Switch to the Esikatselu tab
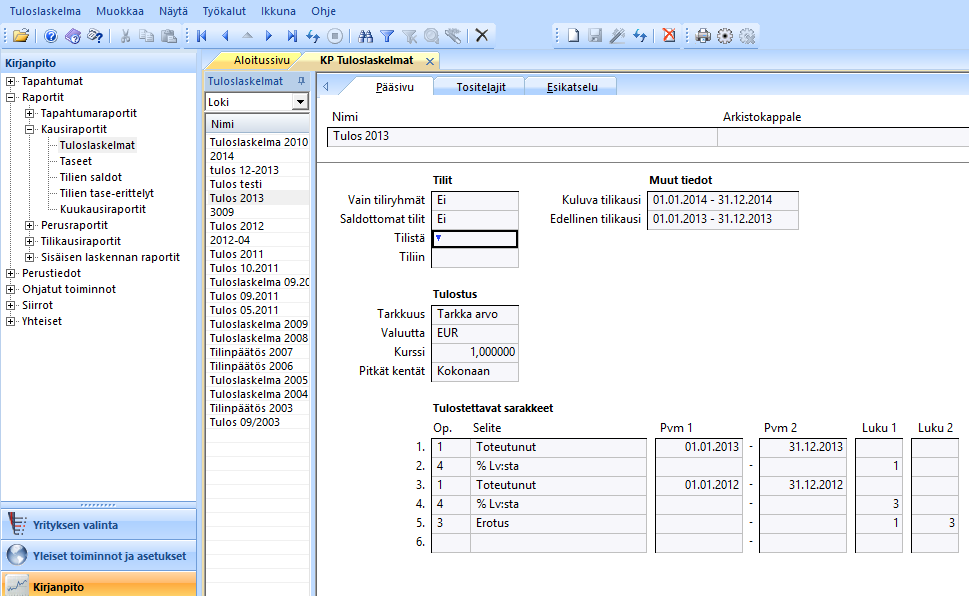 click(572, 87)
